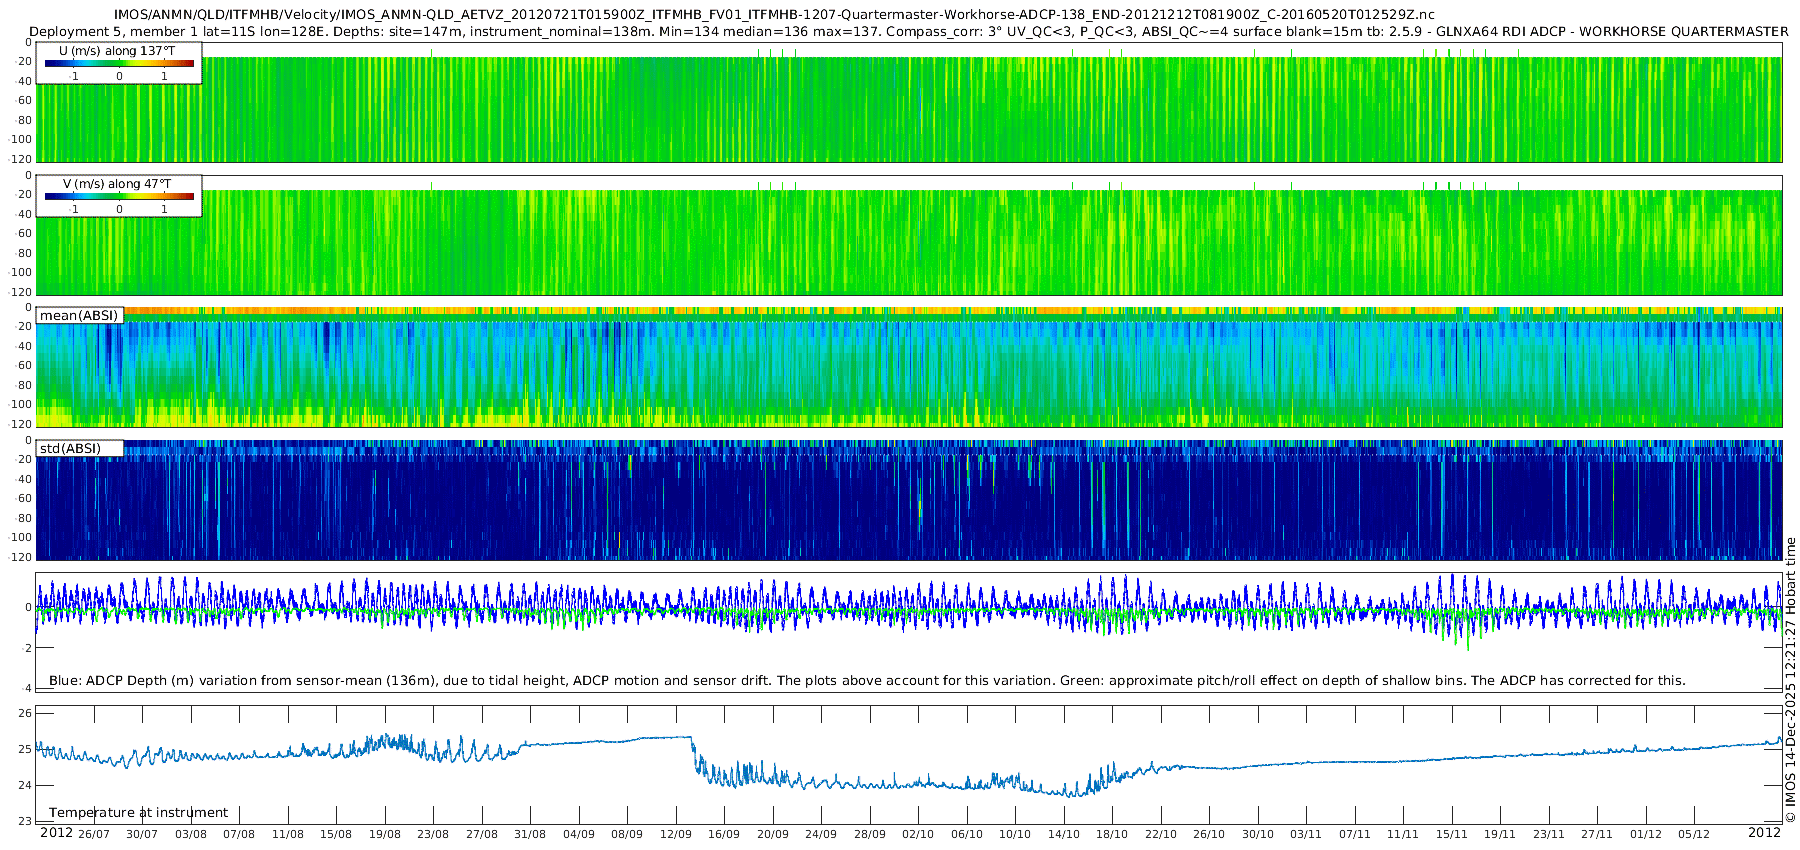Click the IMOS copyright timestamp vertical text
Viewport: 1800px width, 850px height.
click(x=1790, y=680)
